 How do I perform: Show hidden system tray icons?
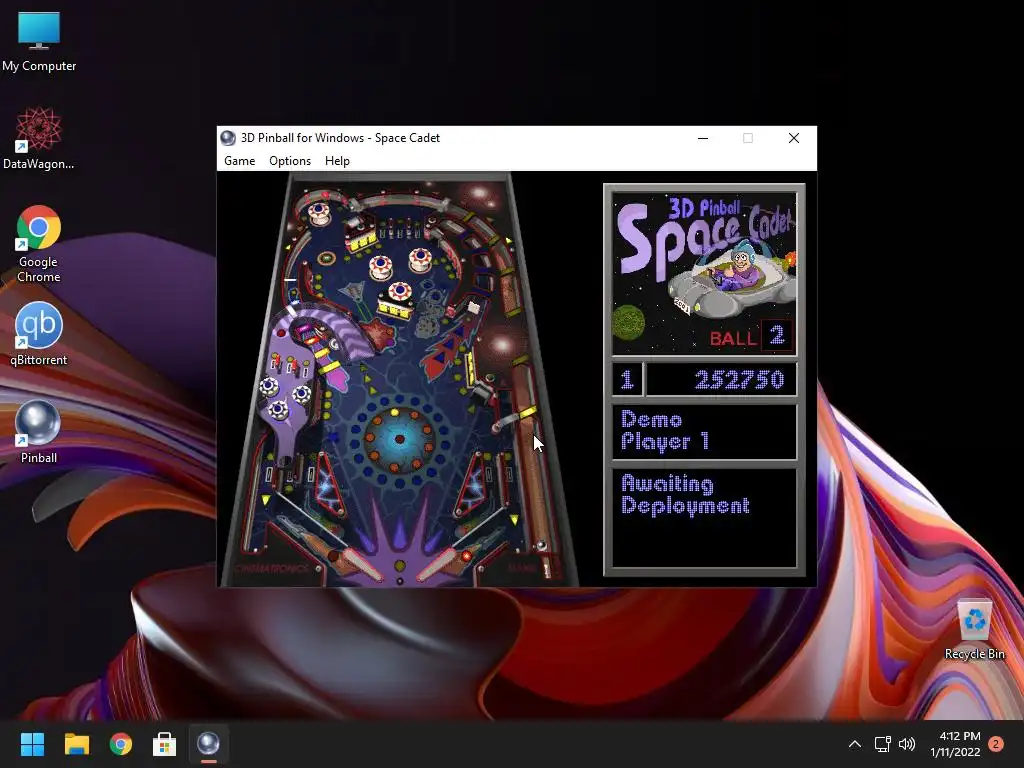[855, 744]
